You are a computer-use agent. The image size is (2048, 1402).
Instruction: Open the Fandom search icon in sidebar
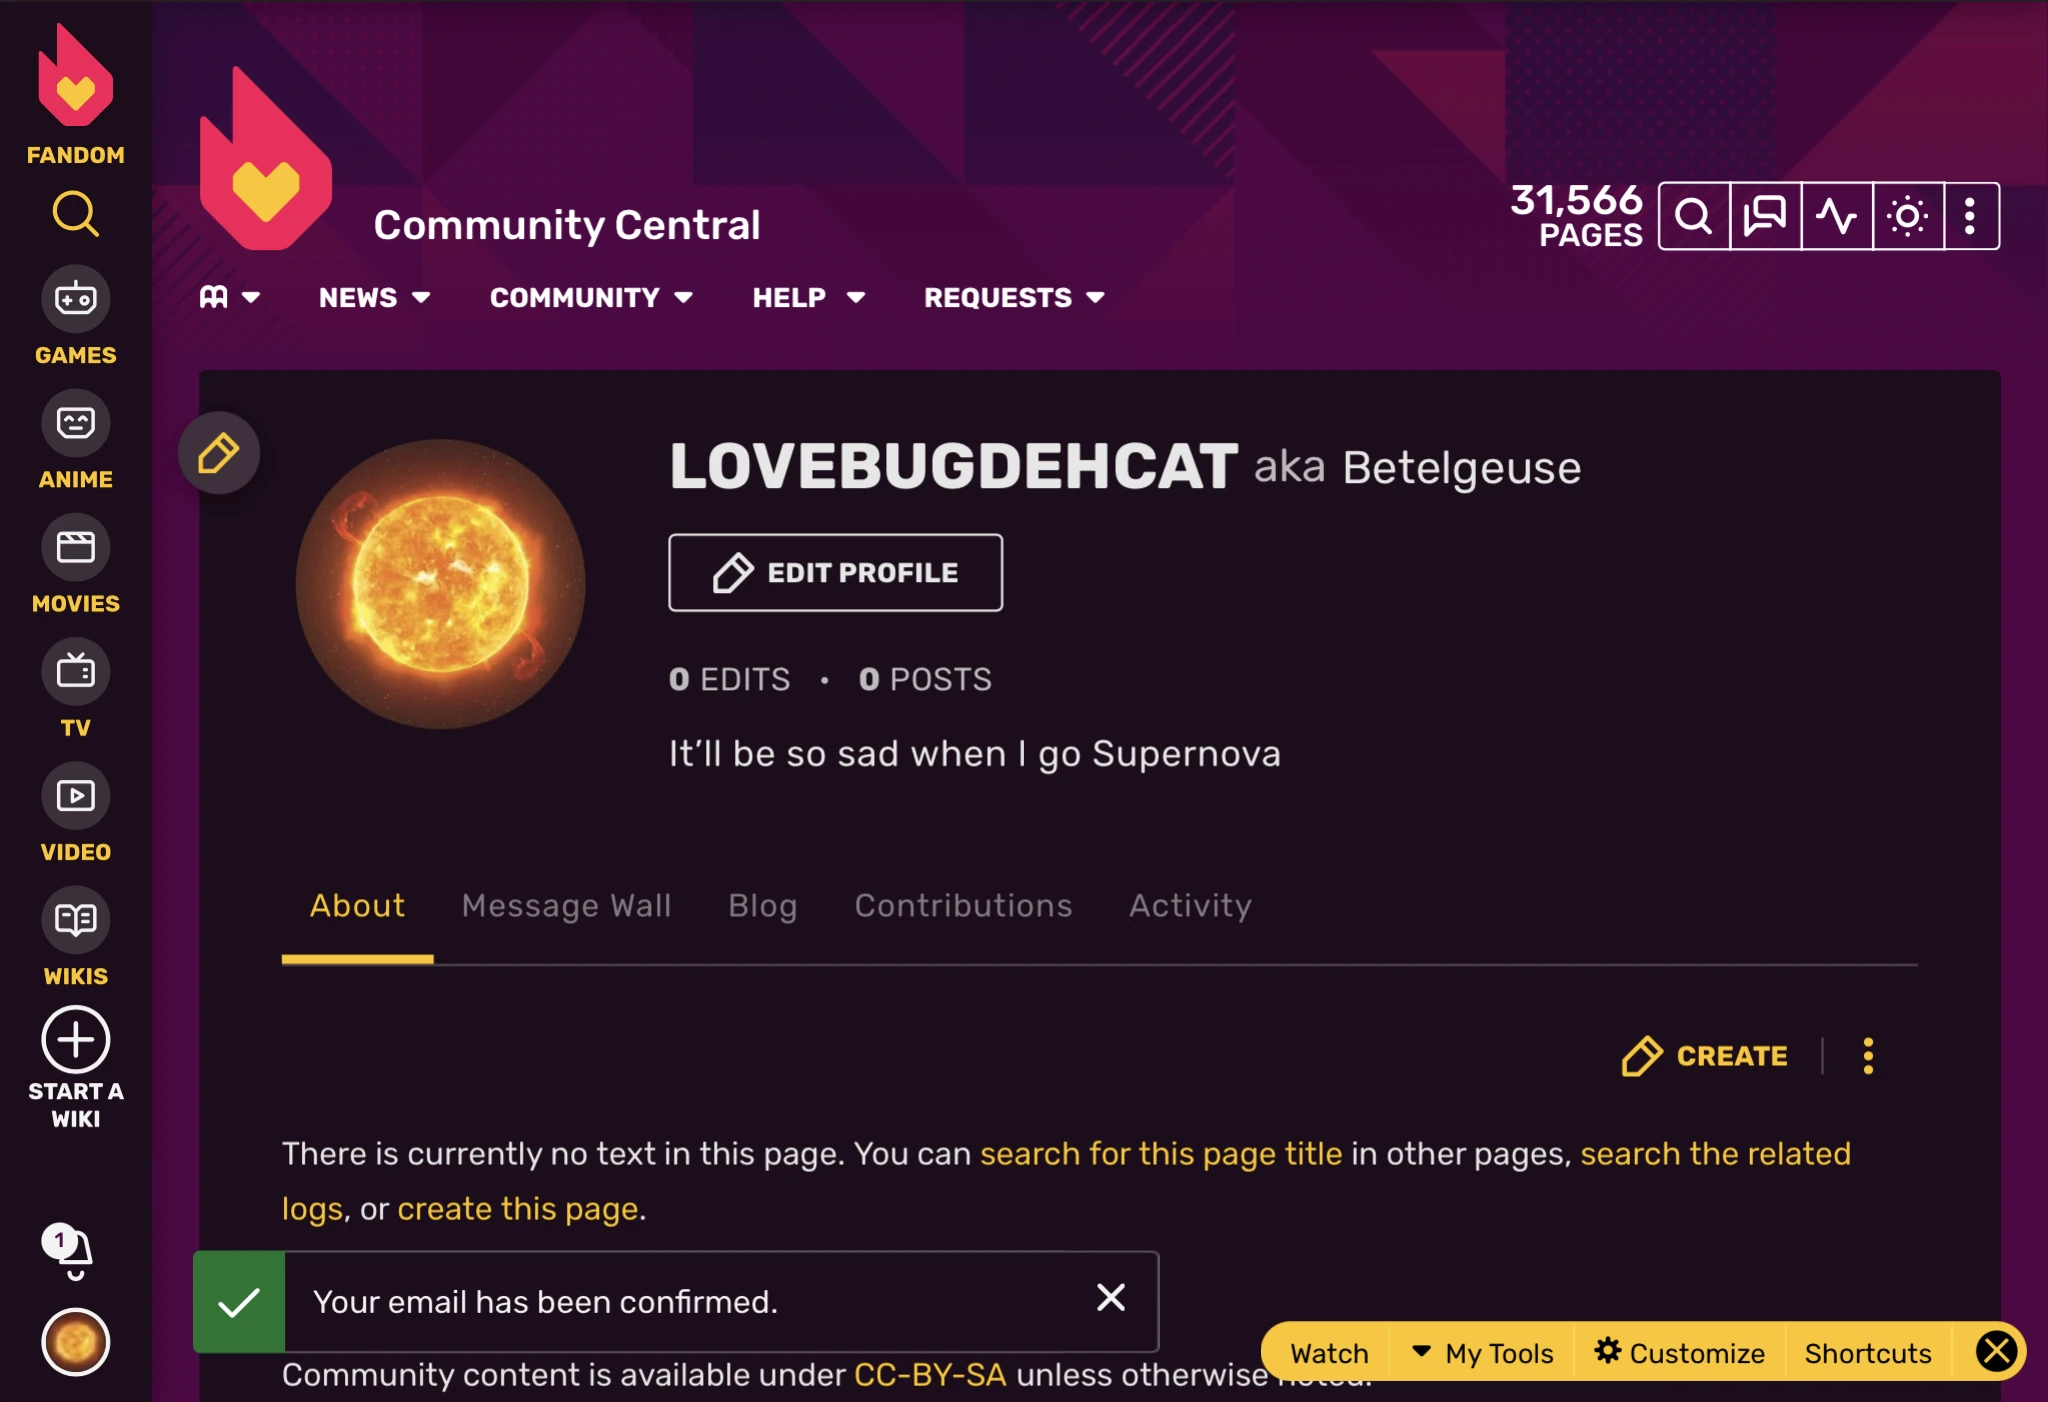coord(75,214)
